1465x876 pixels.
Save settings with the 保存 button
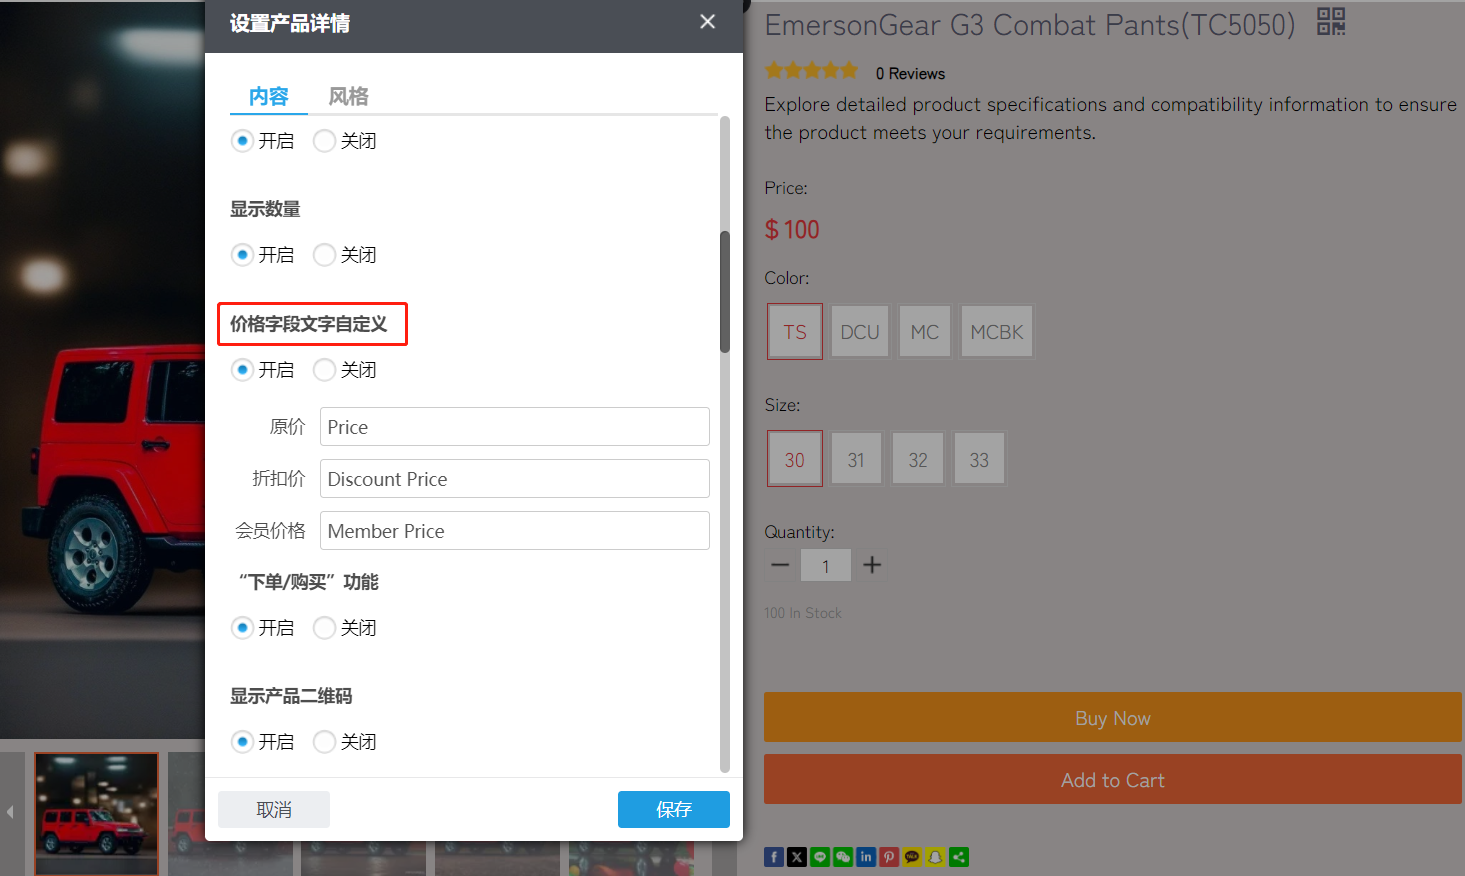tap(673, 809)
